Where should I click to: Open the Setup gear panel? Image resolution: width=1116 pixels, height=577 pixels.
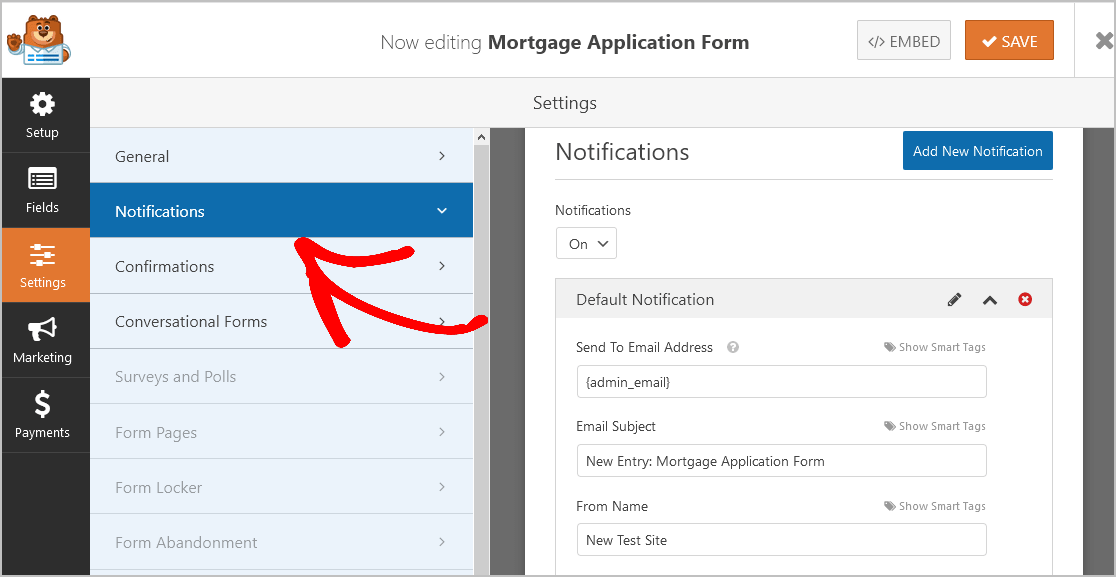pyautogui.click(x=43, y=115)
